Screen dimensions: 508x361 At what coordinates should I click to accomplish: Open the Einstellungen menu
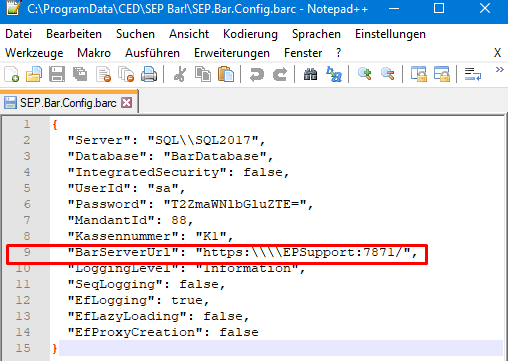[390, 34]
